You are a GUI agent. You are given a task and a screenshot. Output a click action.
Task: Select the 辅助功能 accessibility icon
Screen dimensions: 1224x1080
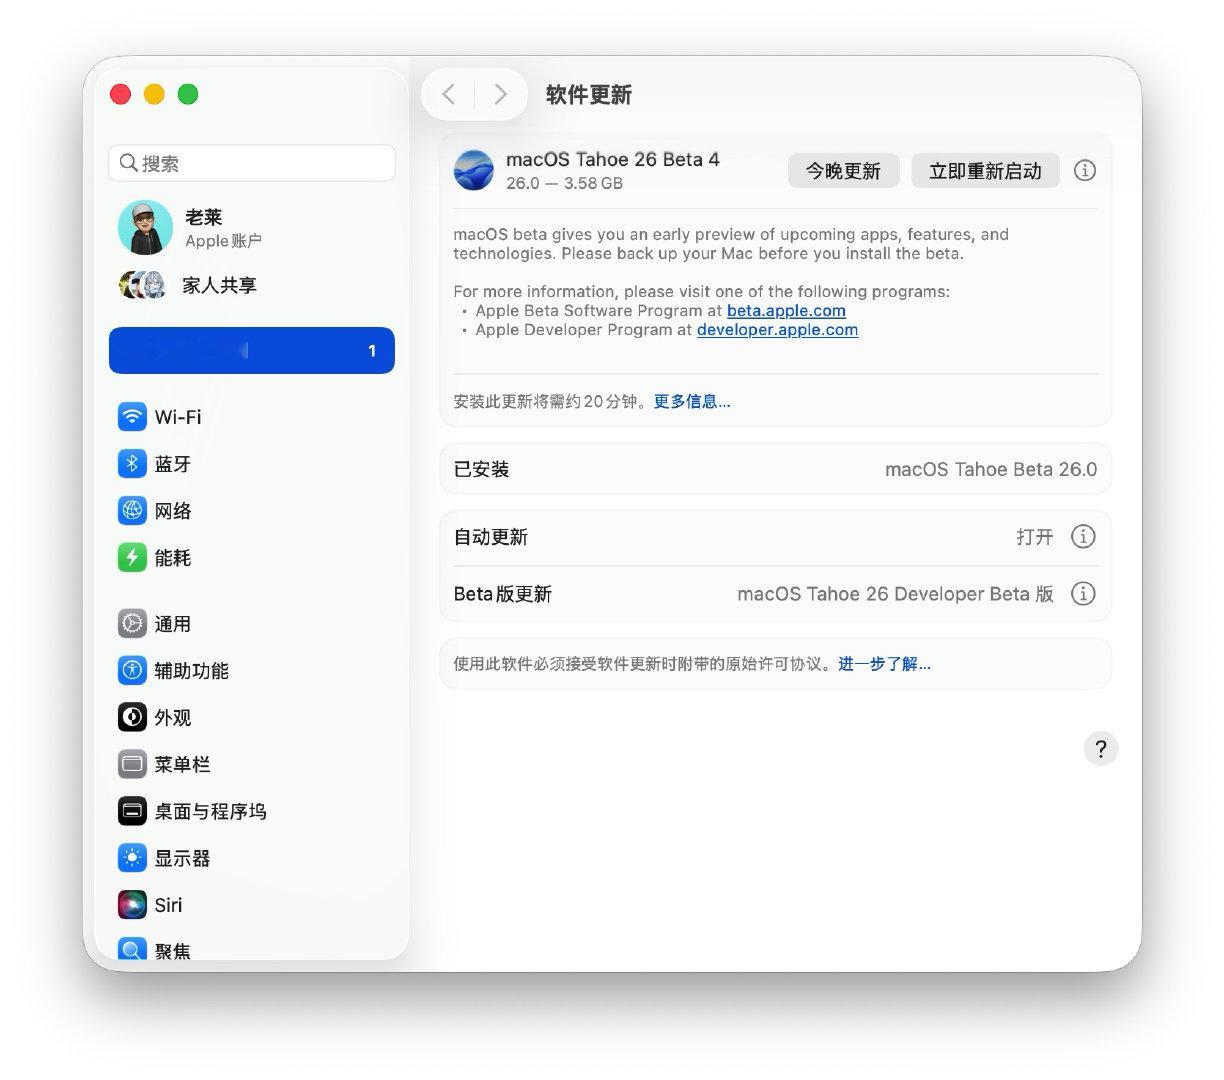[x=132, y=671]
